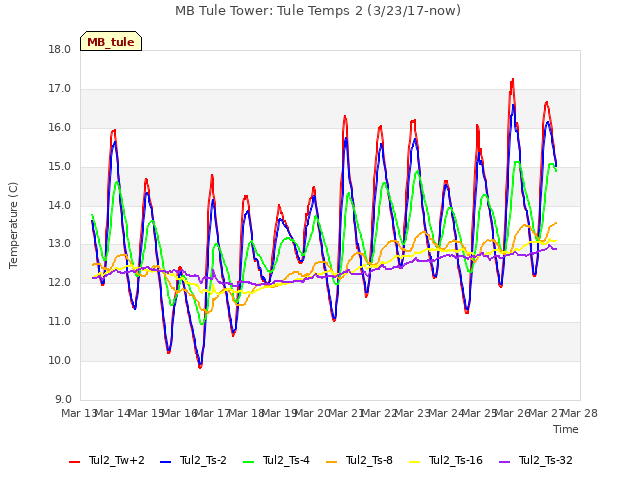640x480 pixels.
Task: Click the 9.0 y-axis tick label
Action: (63, 400)
